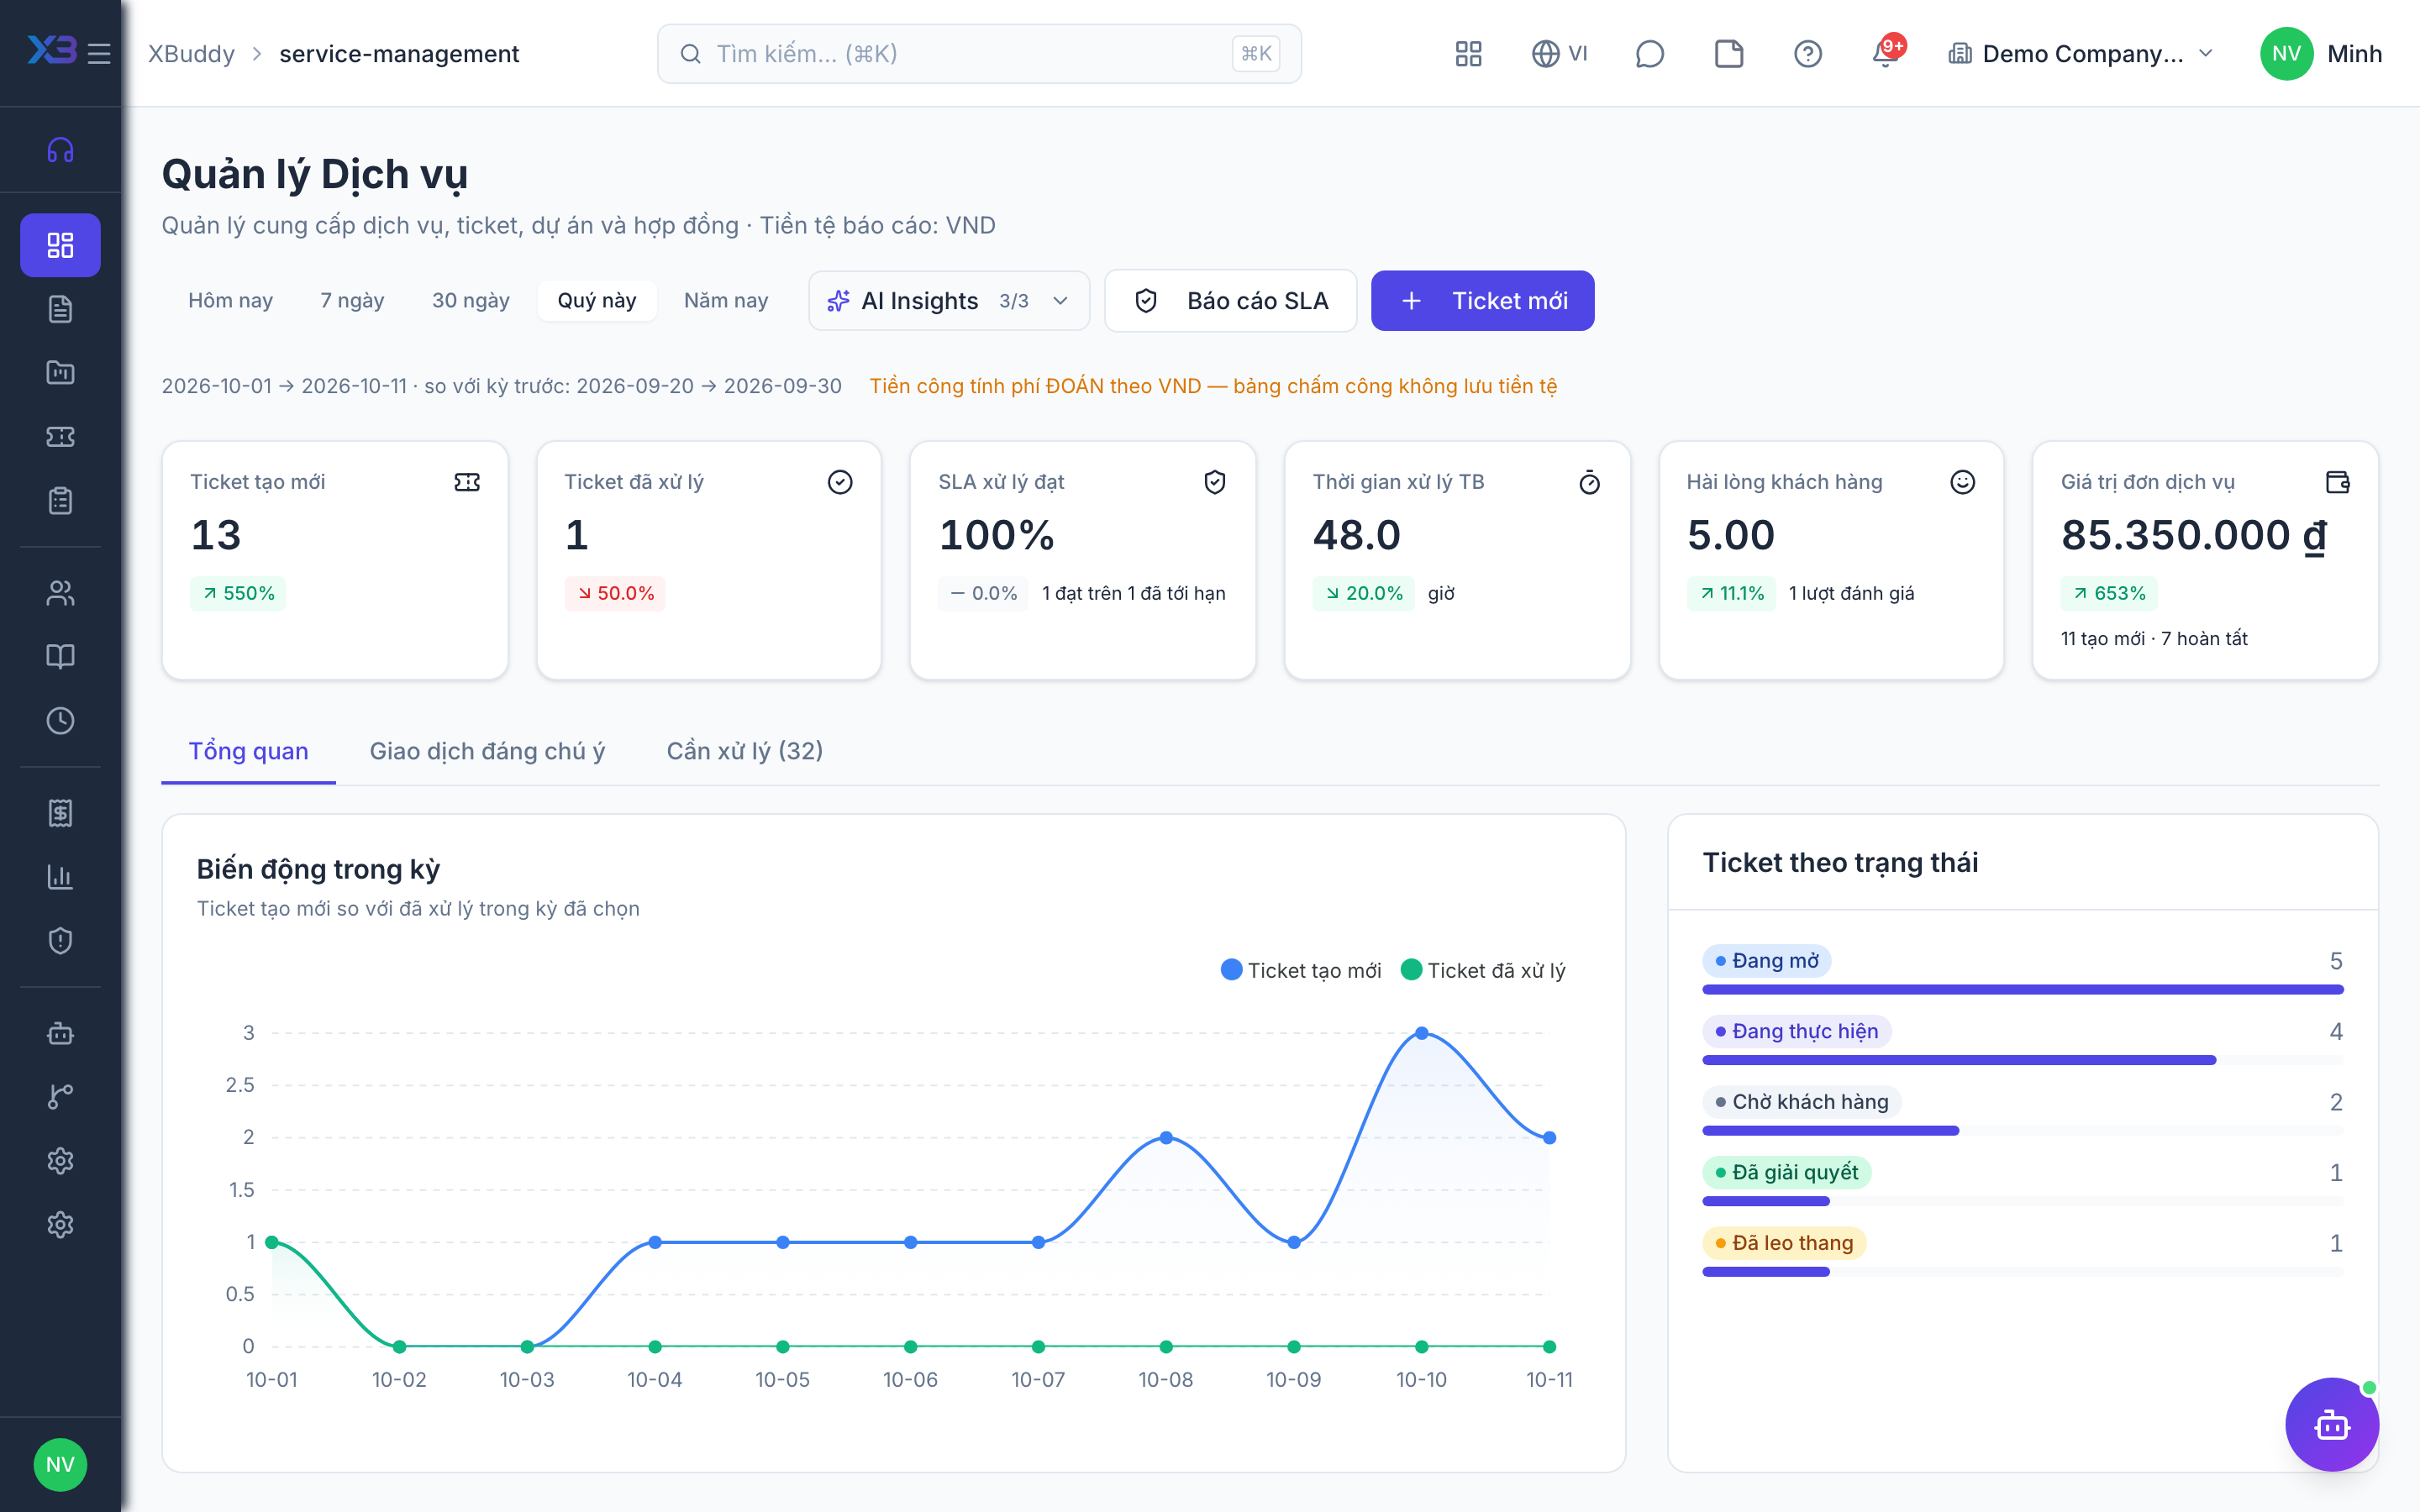Click the Đang thực hiện progress bar
This screenshot has width=2420, height=1512.
[x=2023, y=1060]
